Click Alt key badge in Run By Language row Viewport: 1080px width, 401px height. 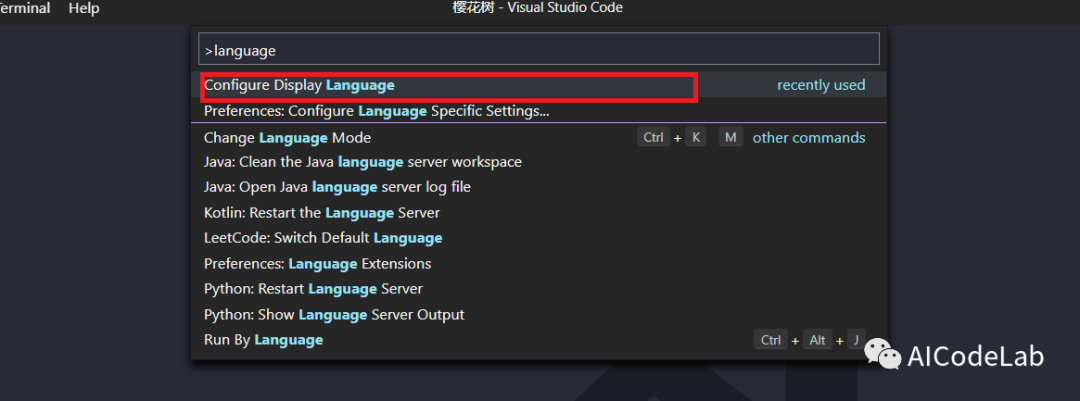coord(817,340)
